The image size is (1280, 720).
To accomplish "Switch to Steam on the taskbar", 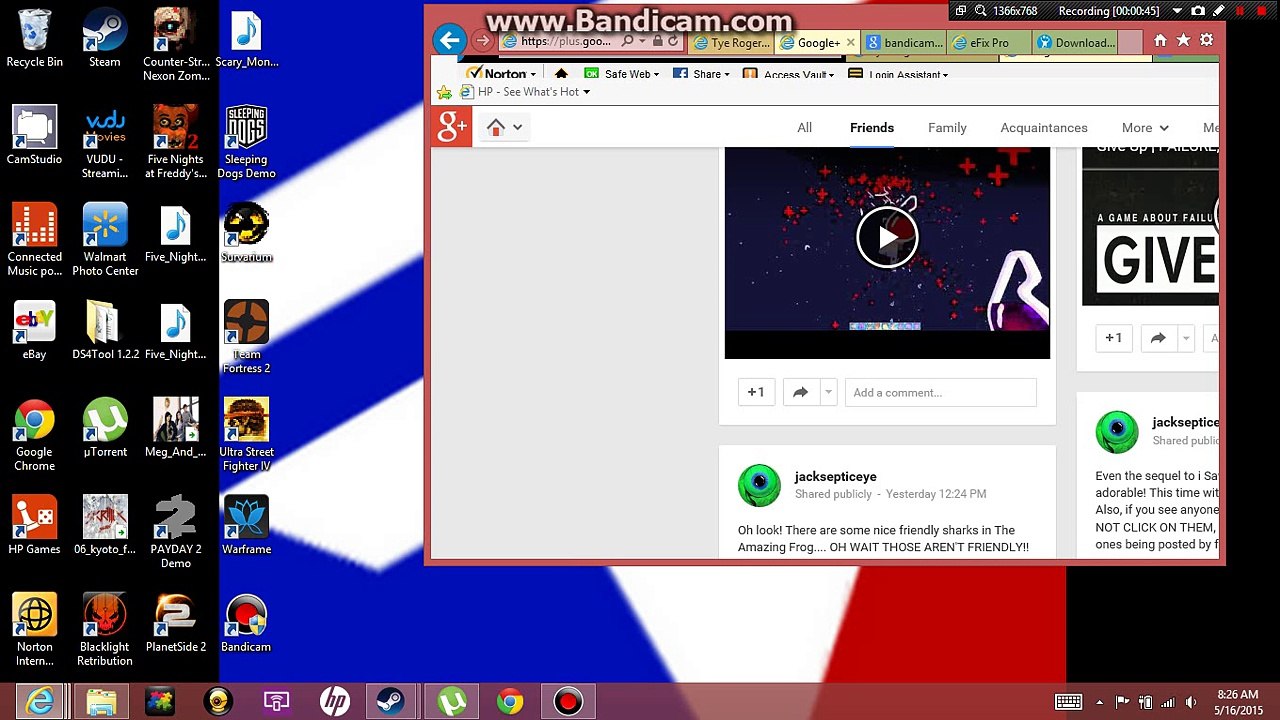I will (391, 702).
